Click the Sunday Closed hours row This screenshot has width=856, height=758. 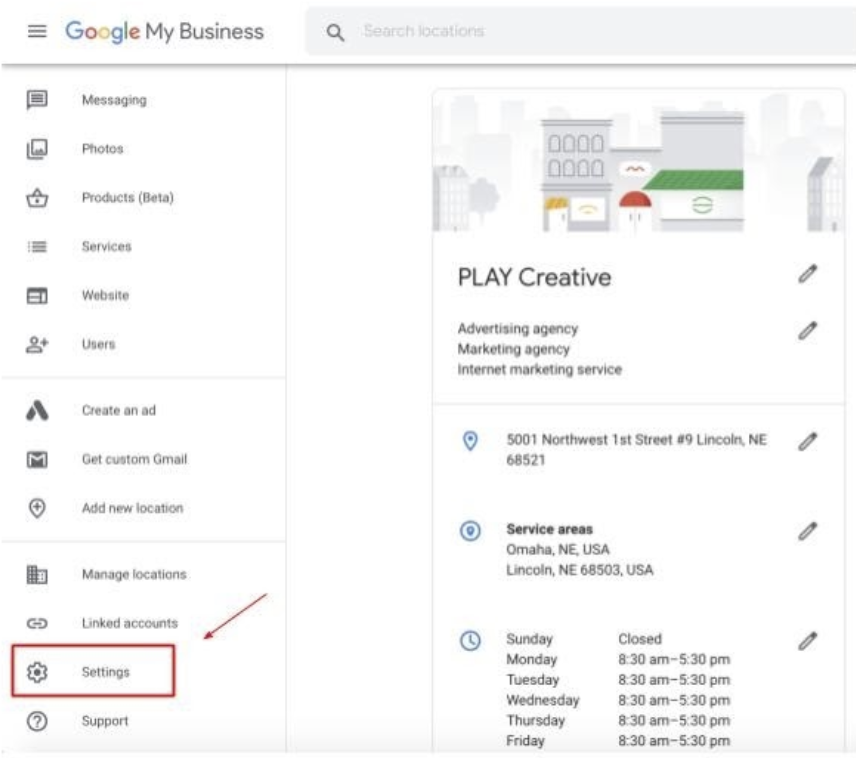point(584,639)
